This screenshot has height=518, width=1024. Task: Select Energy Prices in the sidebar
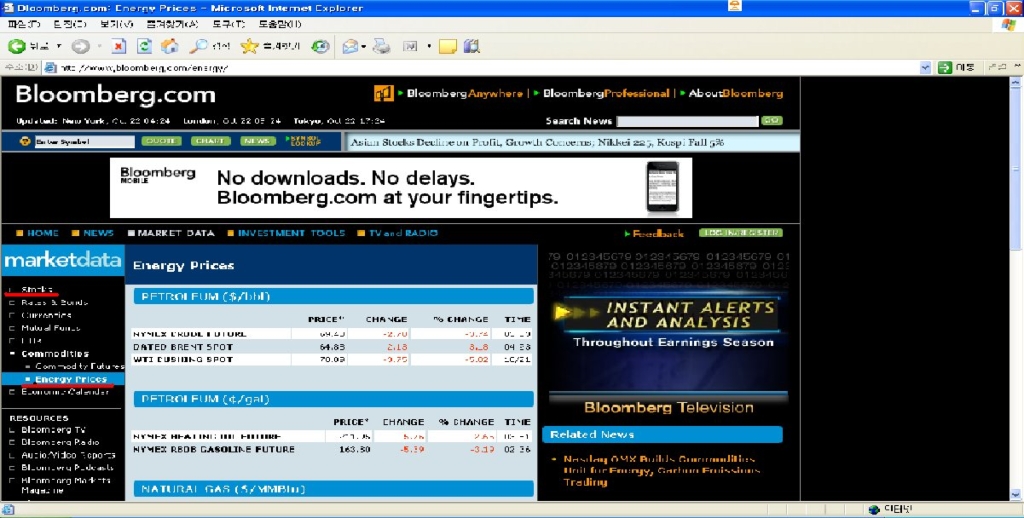point(71,379)
